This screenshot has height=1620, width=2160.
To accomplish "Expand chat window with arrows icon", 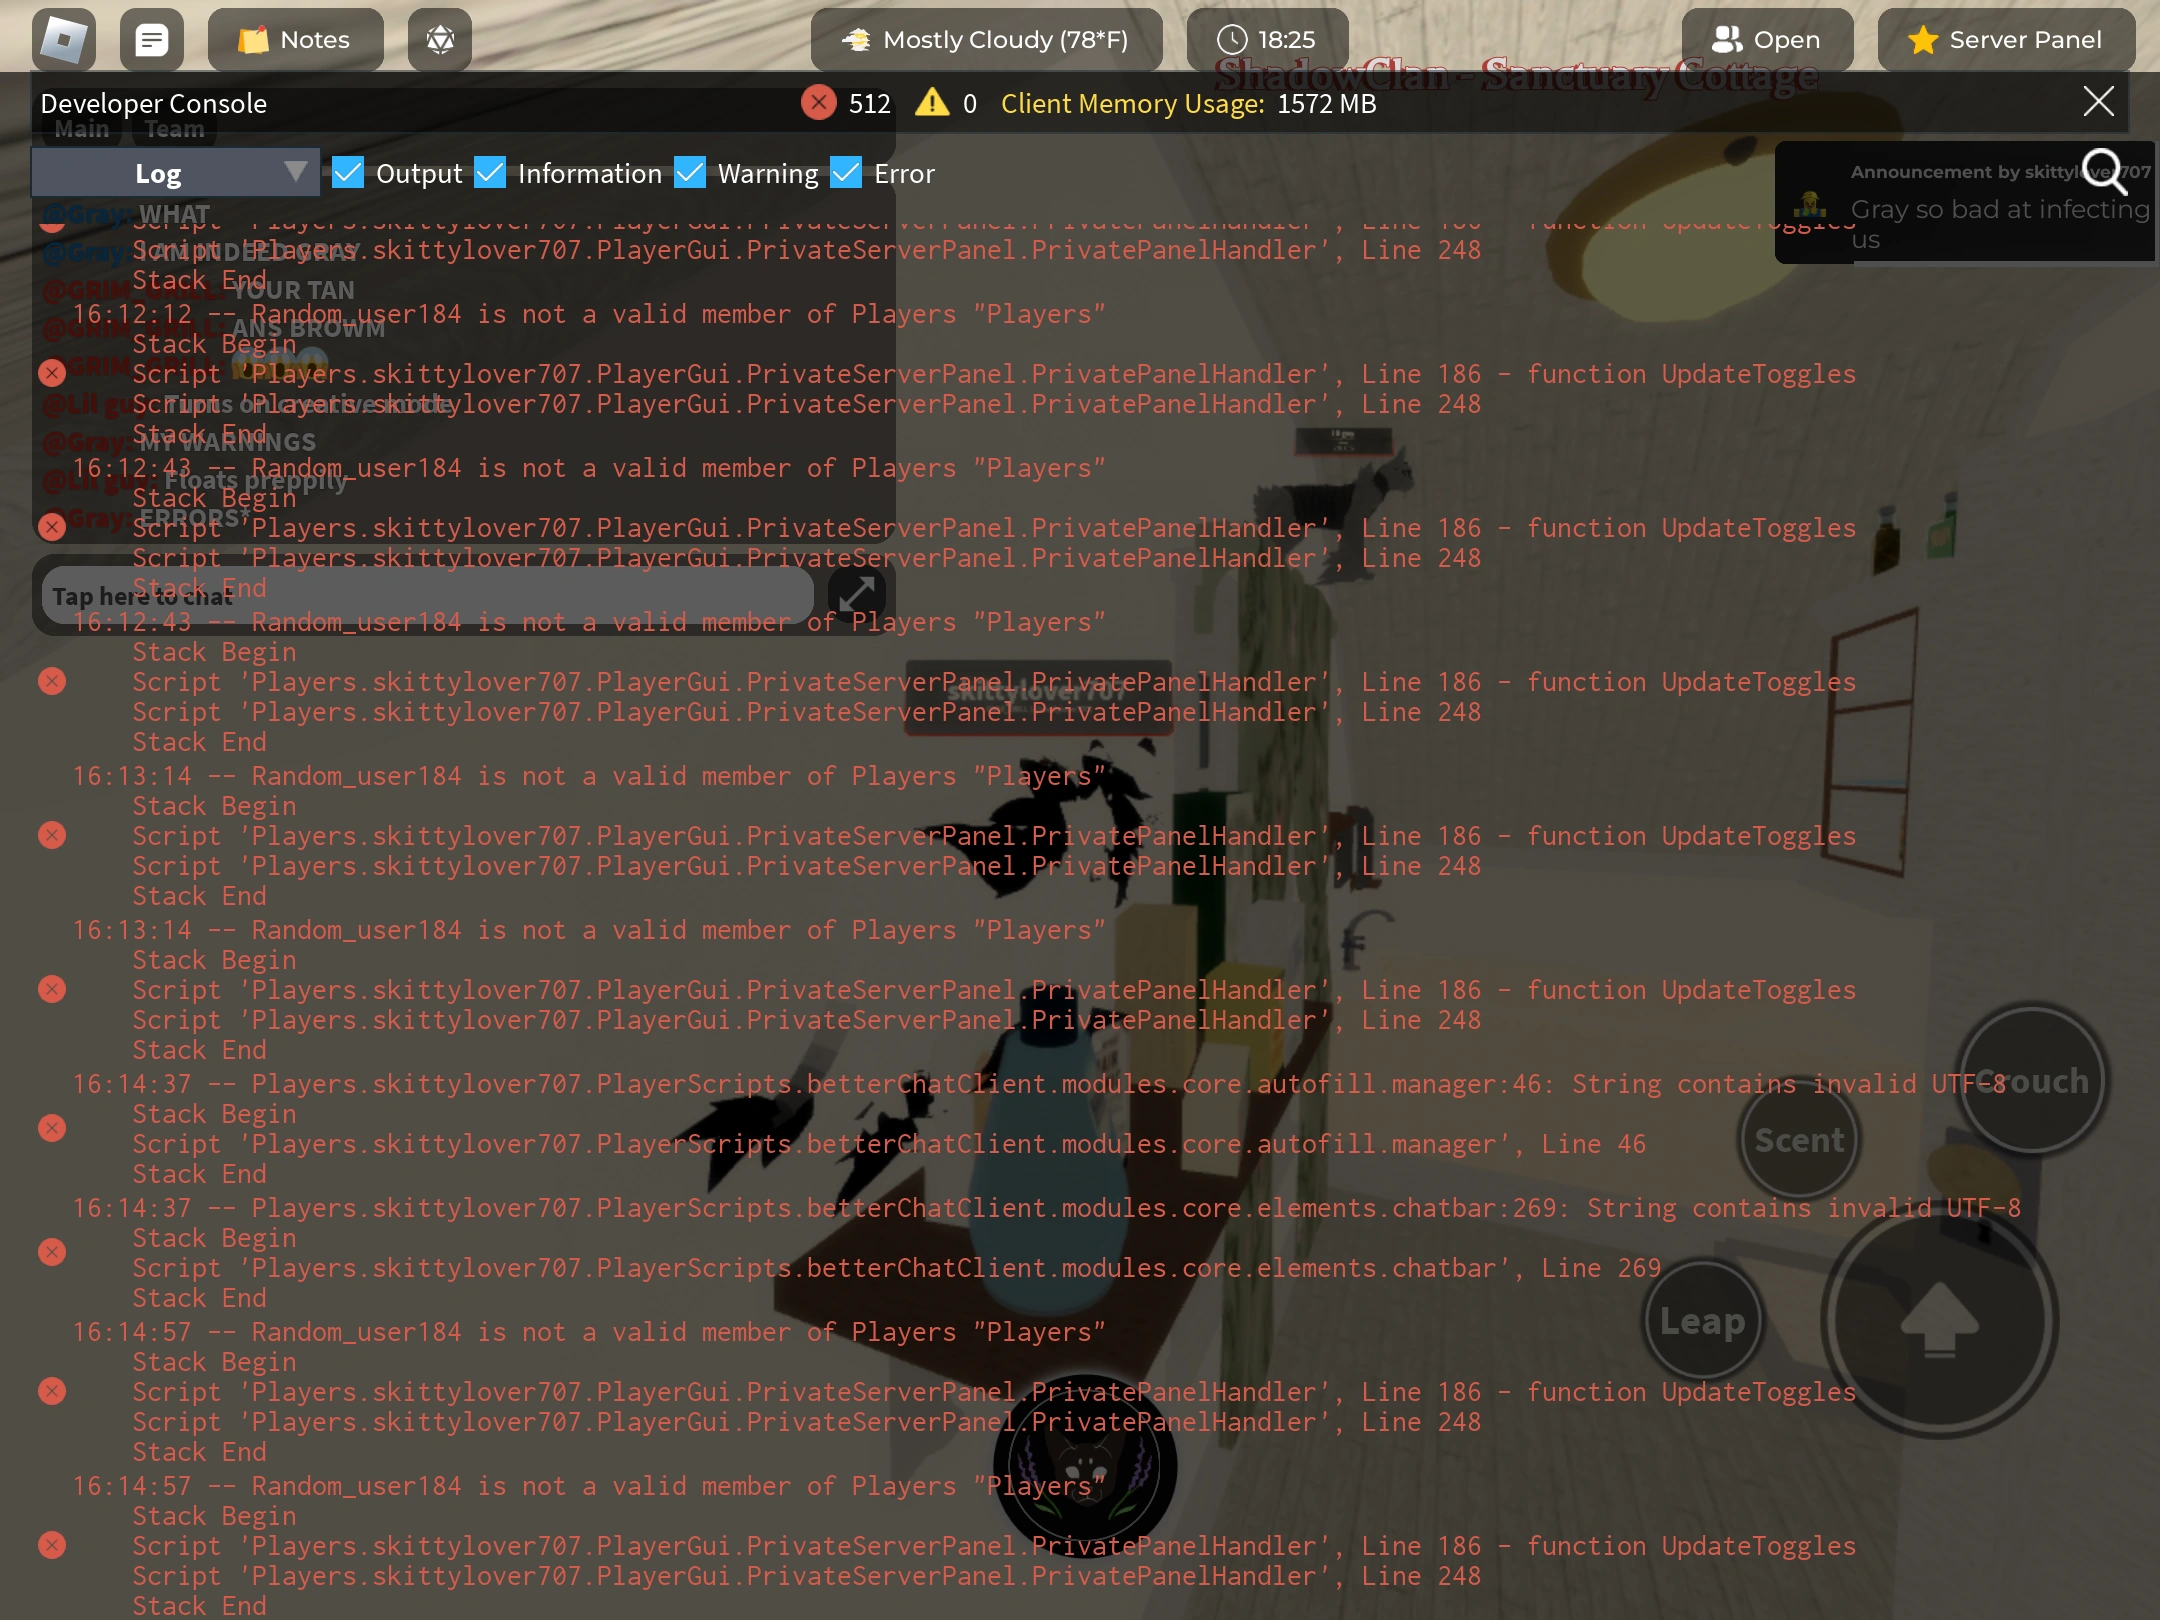I will point(857,593).
